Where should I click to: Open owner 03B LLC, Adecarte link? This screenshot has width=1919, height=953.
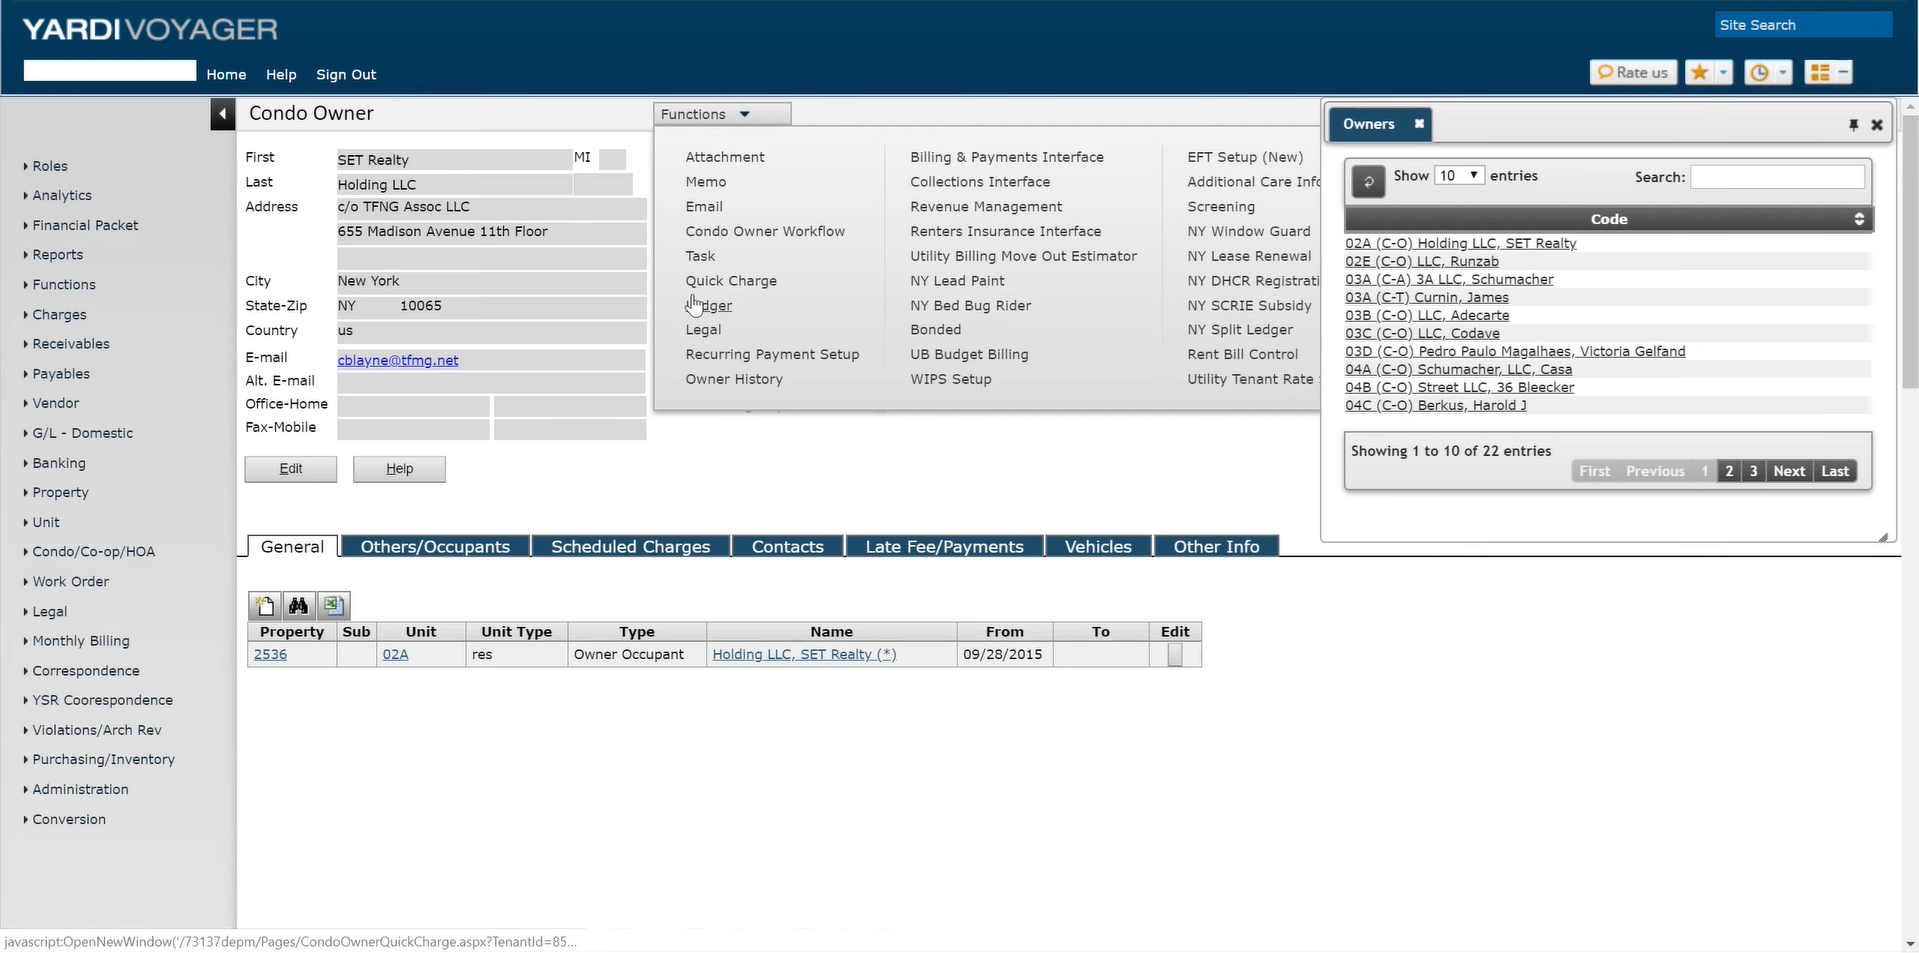pos(1427,315)
